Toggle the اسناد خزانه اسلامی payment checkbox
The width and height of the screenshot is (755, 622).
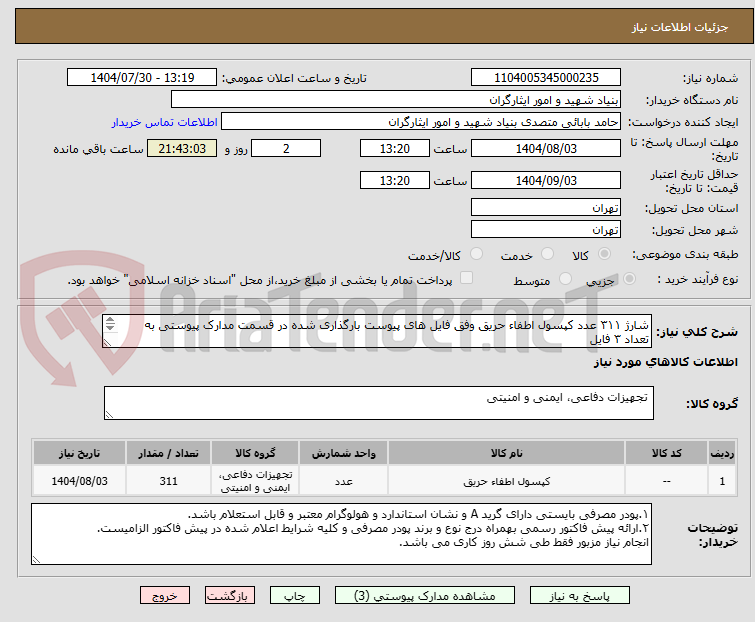click(x=466, y=278)
